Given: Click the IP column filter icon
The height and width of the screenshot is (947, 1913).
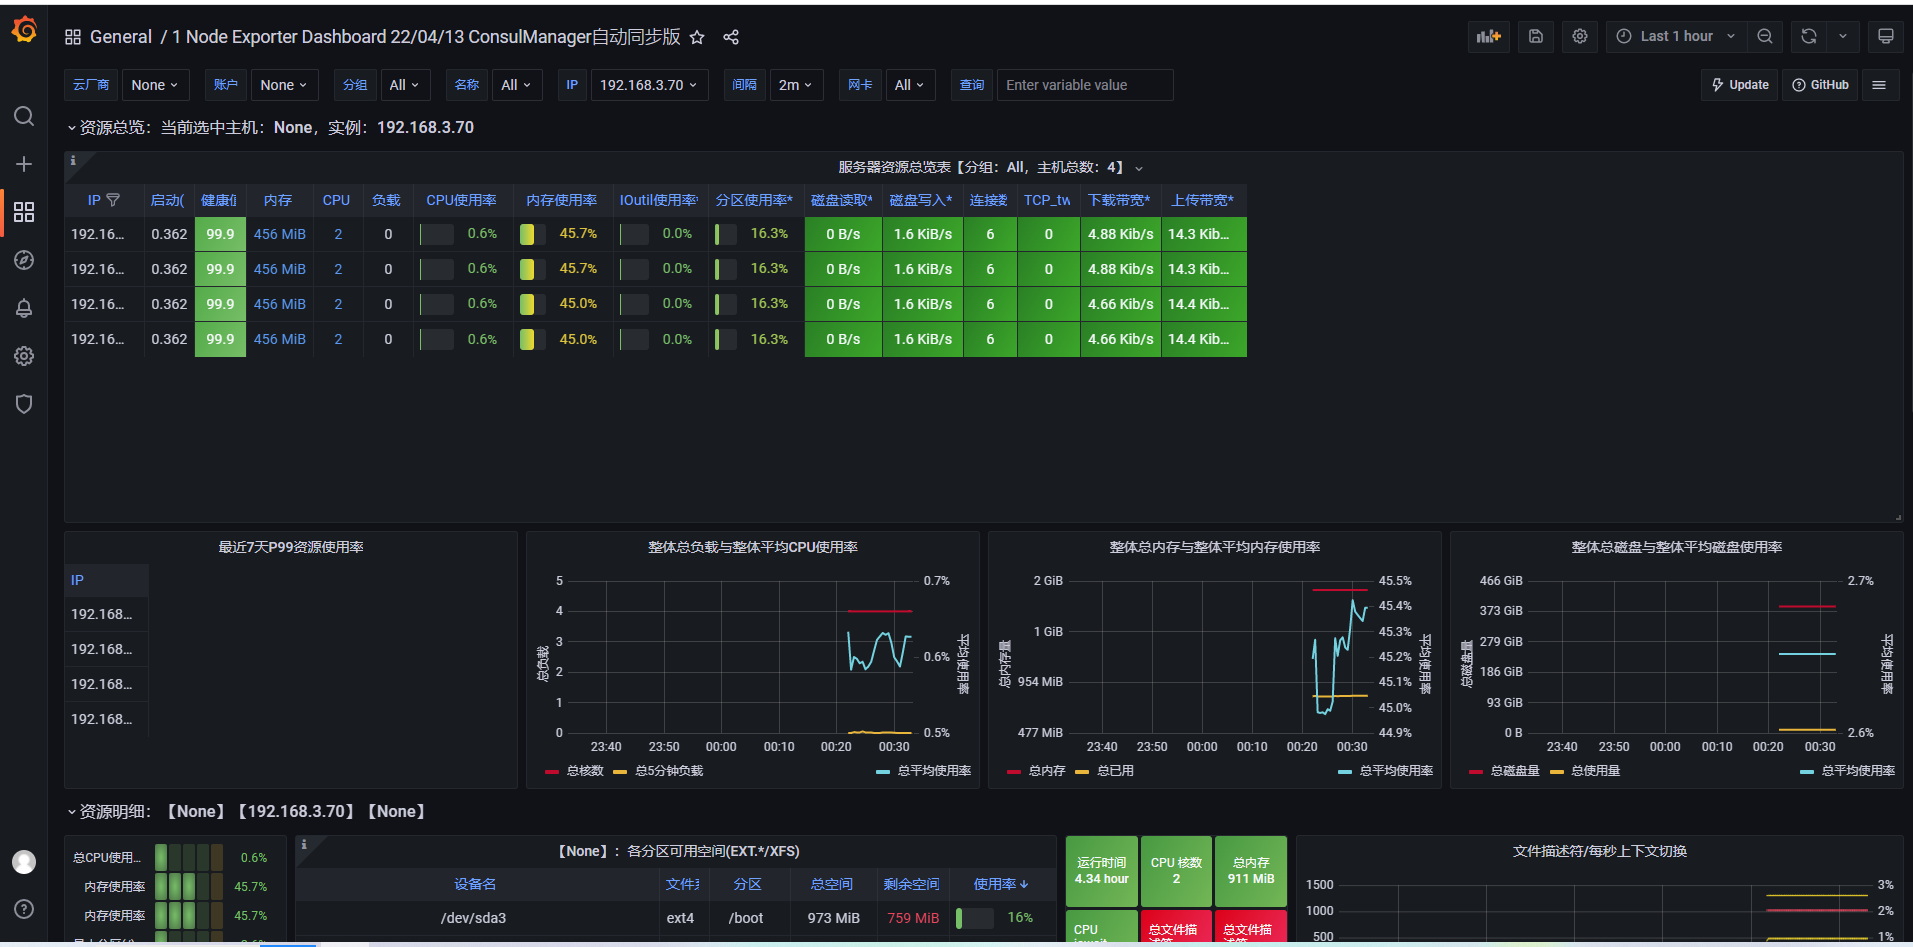Looking at the screenshot, I should [x=113, y=200].
